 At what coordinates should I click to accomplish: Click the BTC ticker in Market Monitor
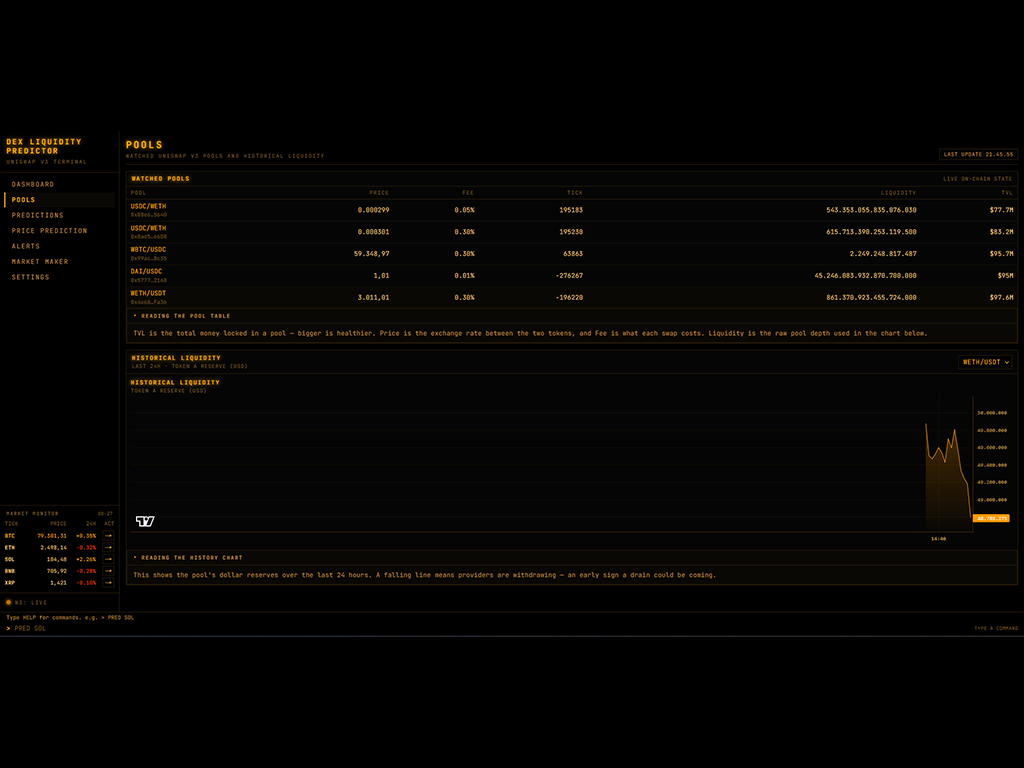coord(10,536)
